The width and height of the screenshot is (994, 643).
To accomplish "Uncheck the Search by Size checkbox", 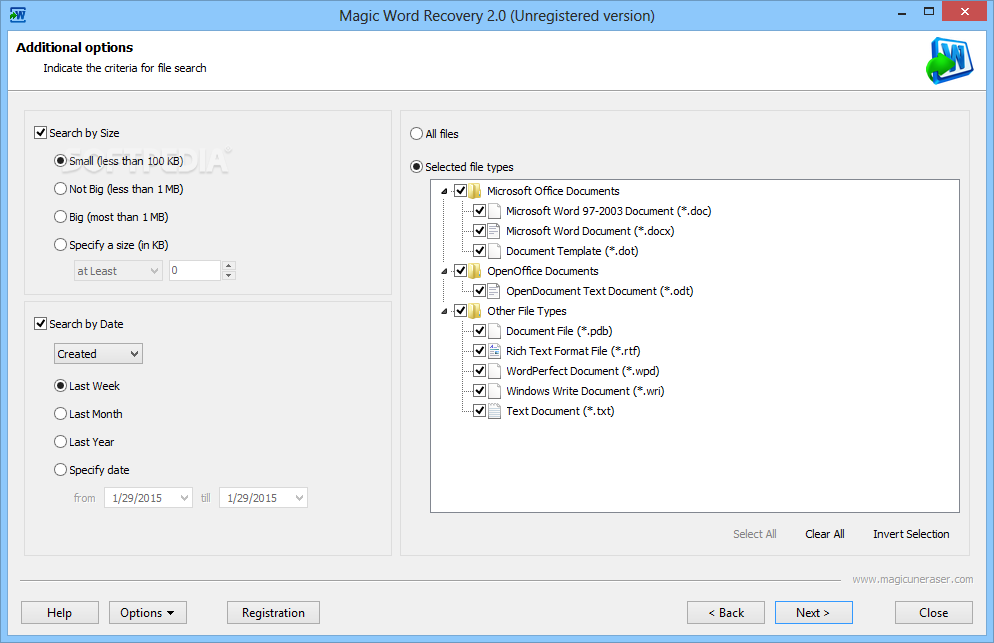I will (x=41, y=133).
